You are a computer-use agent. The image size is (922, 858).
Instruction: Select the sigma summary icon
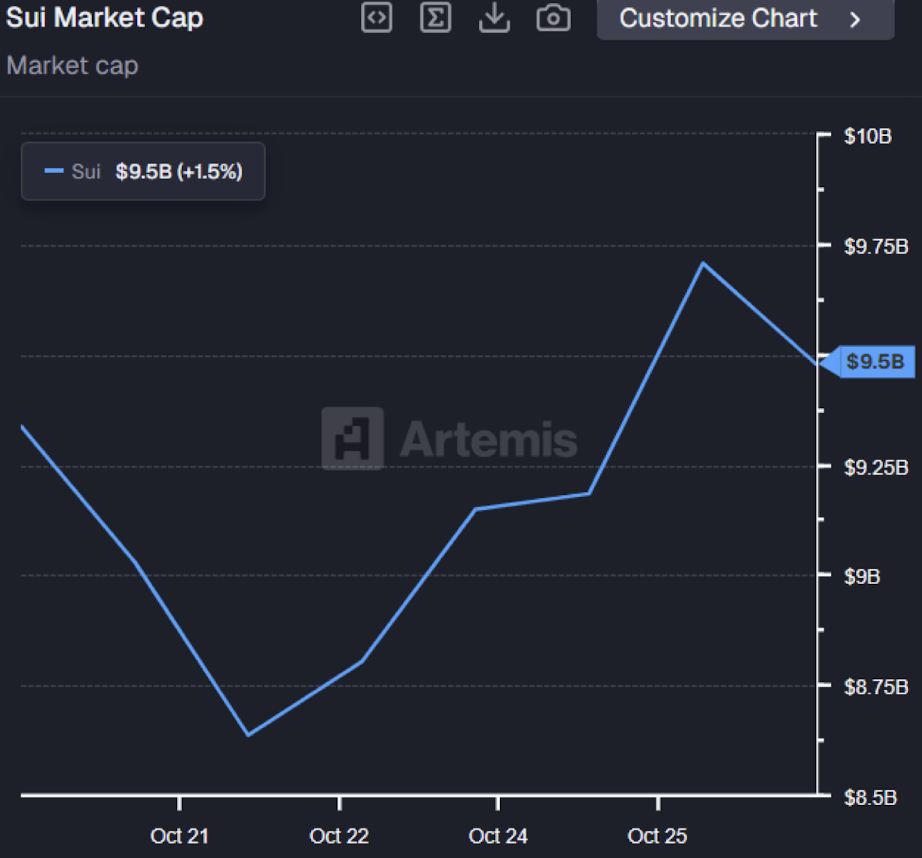click(435, 18)
